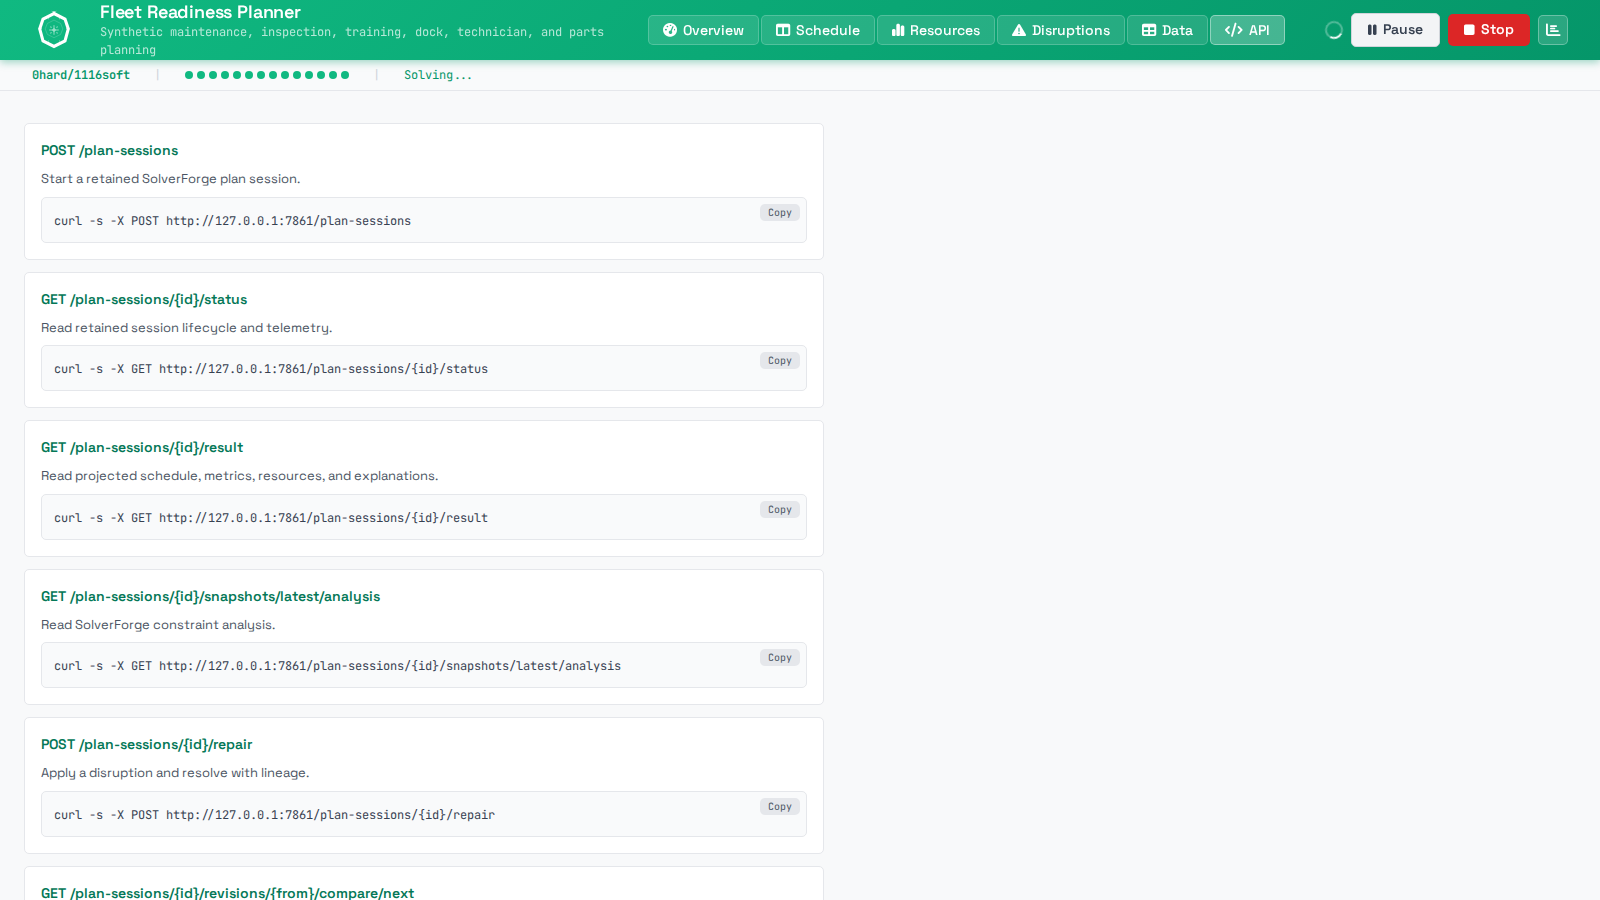Click the curl POST plan-sessions code line
The width and height of the screenshot is (1600, 900).
click(232, 221)
